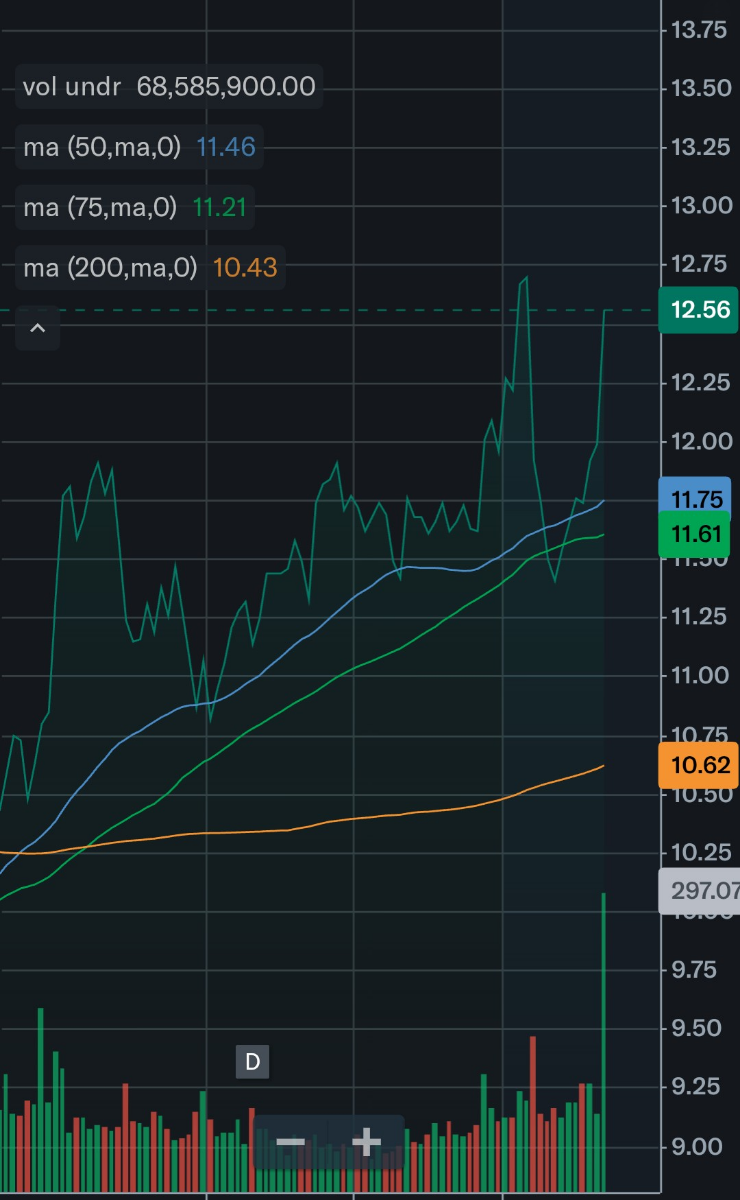Click the 9.00 price axis label
Viewport: 740px width, 1200px height.
tap(698, 1146)
